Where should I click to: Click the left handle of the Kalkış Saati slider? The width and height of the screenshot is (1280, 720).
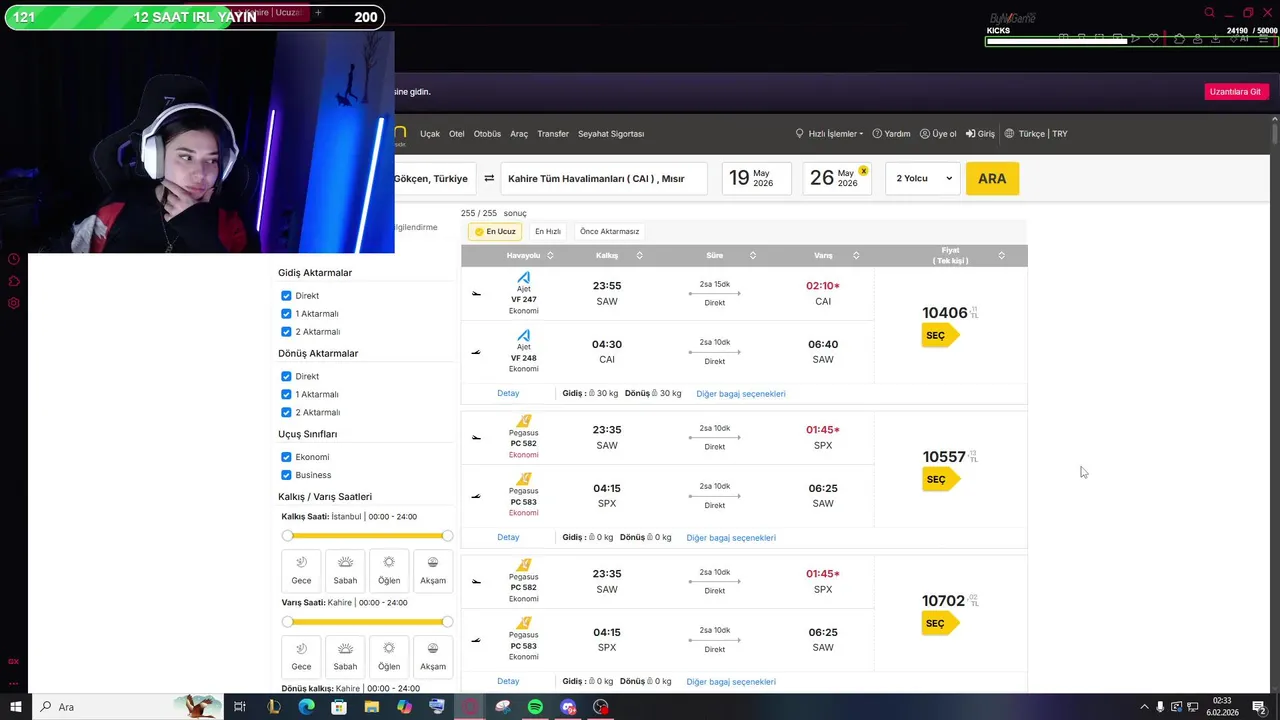pyautogui.click(x=288, y=535)
